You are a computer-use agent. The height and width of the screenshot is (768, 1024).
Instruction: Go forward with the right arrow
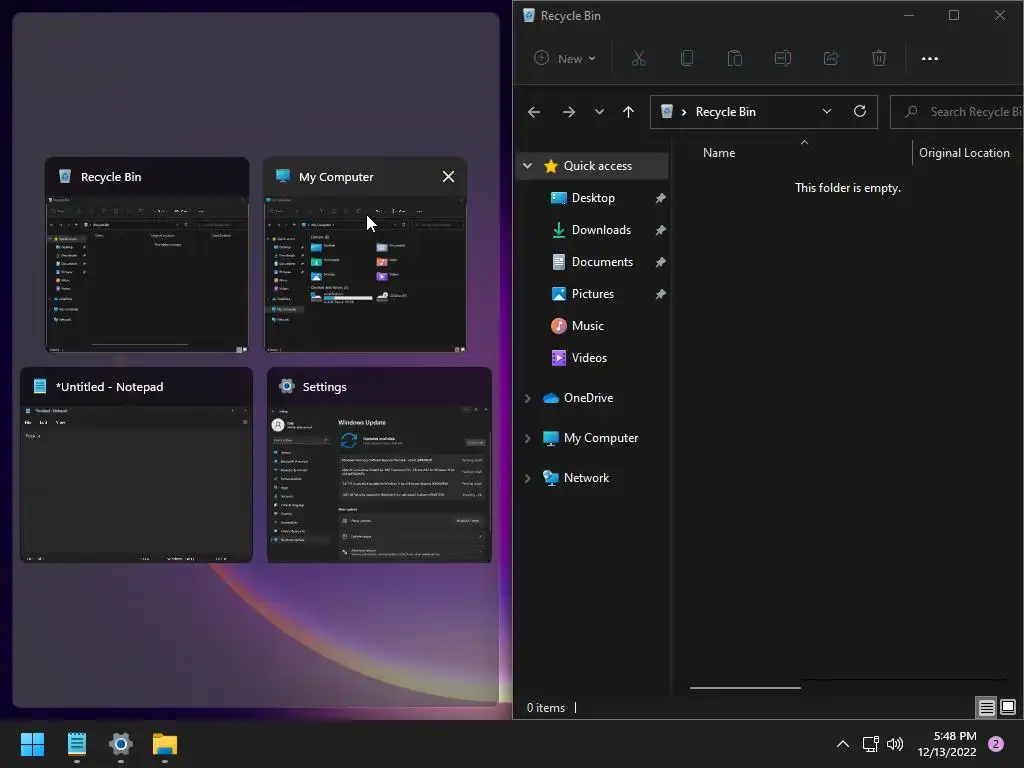(569, 112)
